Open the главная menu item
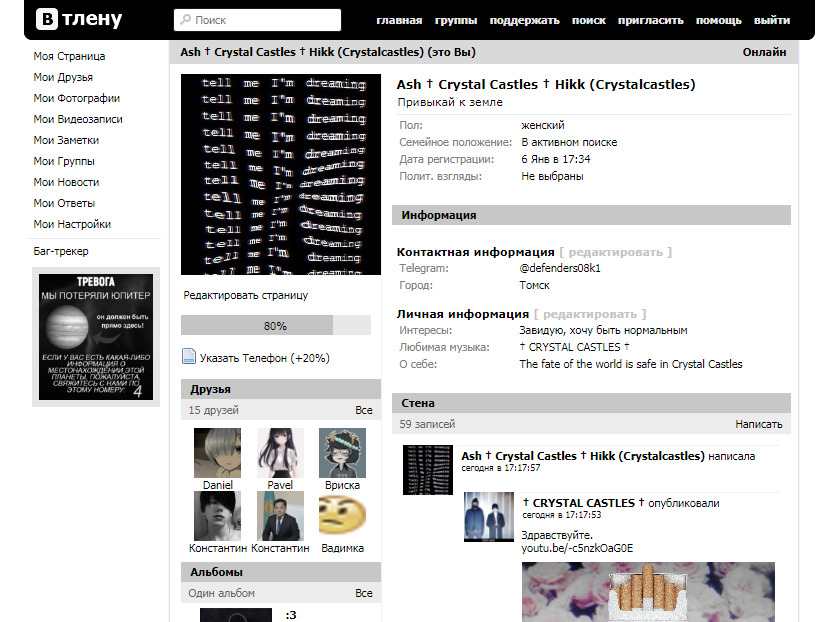This screenshot has width=839, height=622. coord(399,20)
